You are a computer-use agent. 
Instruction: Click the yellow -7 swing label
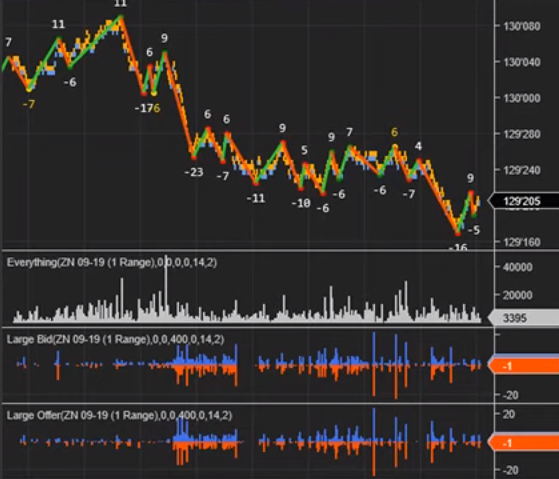point(29,104)
